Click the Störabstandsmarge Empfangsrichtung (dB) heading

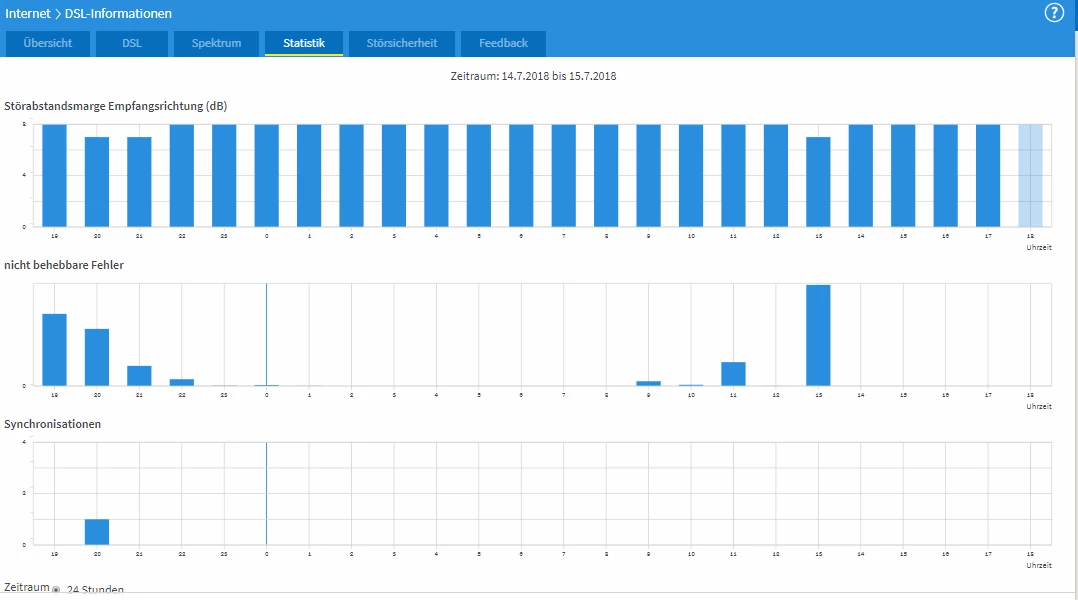click(x=116, y=106)
